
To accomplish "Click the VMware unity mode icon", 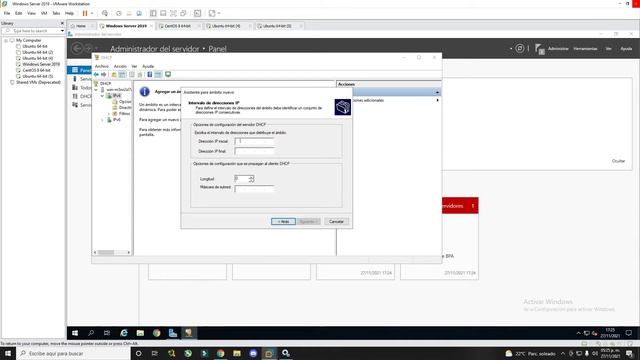I will point(184,13).
